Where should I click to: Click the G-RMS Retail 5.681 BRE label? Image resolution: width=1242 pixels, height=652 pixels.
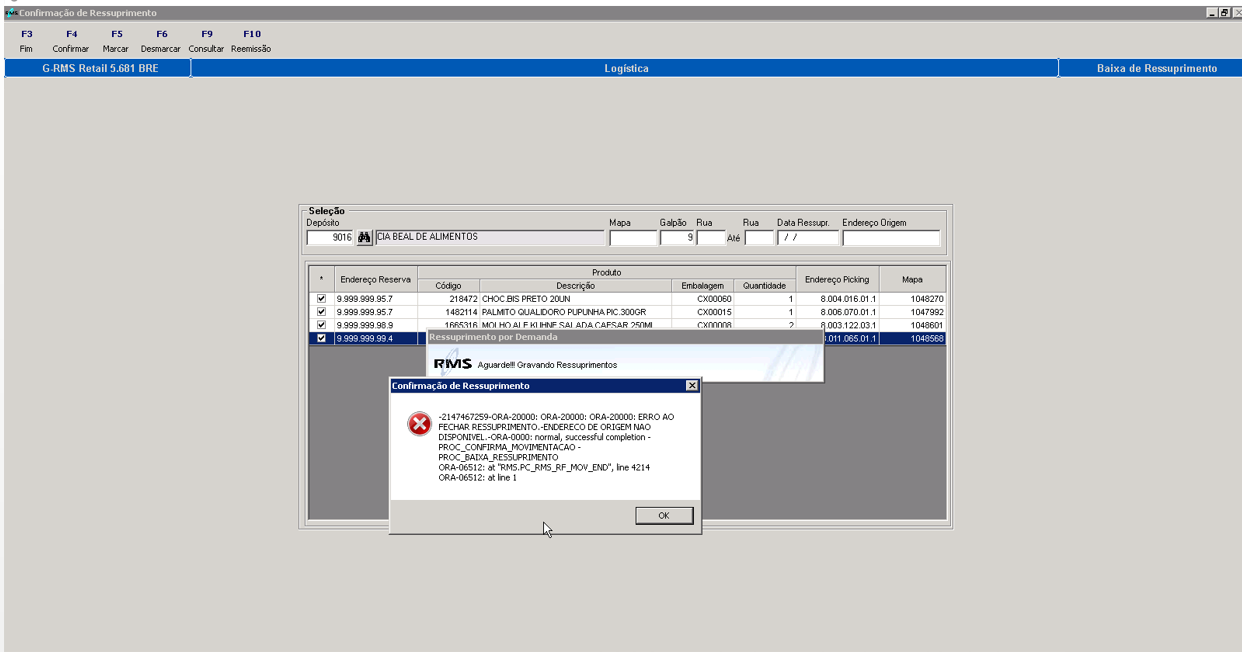click(100, 68)
